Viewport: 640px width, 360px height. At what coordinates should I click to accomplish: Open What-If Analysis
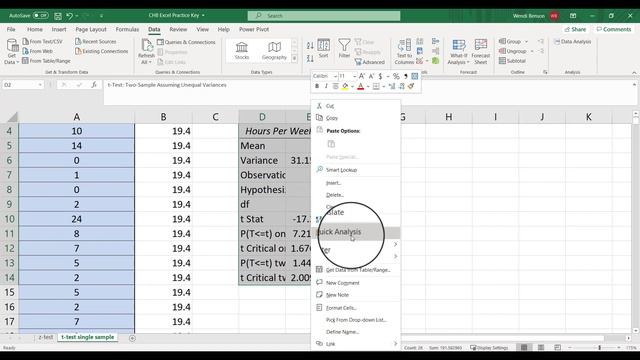pos(458,51)
